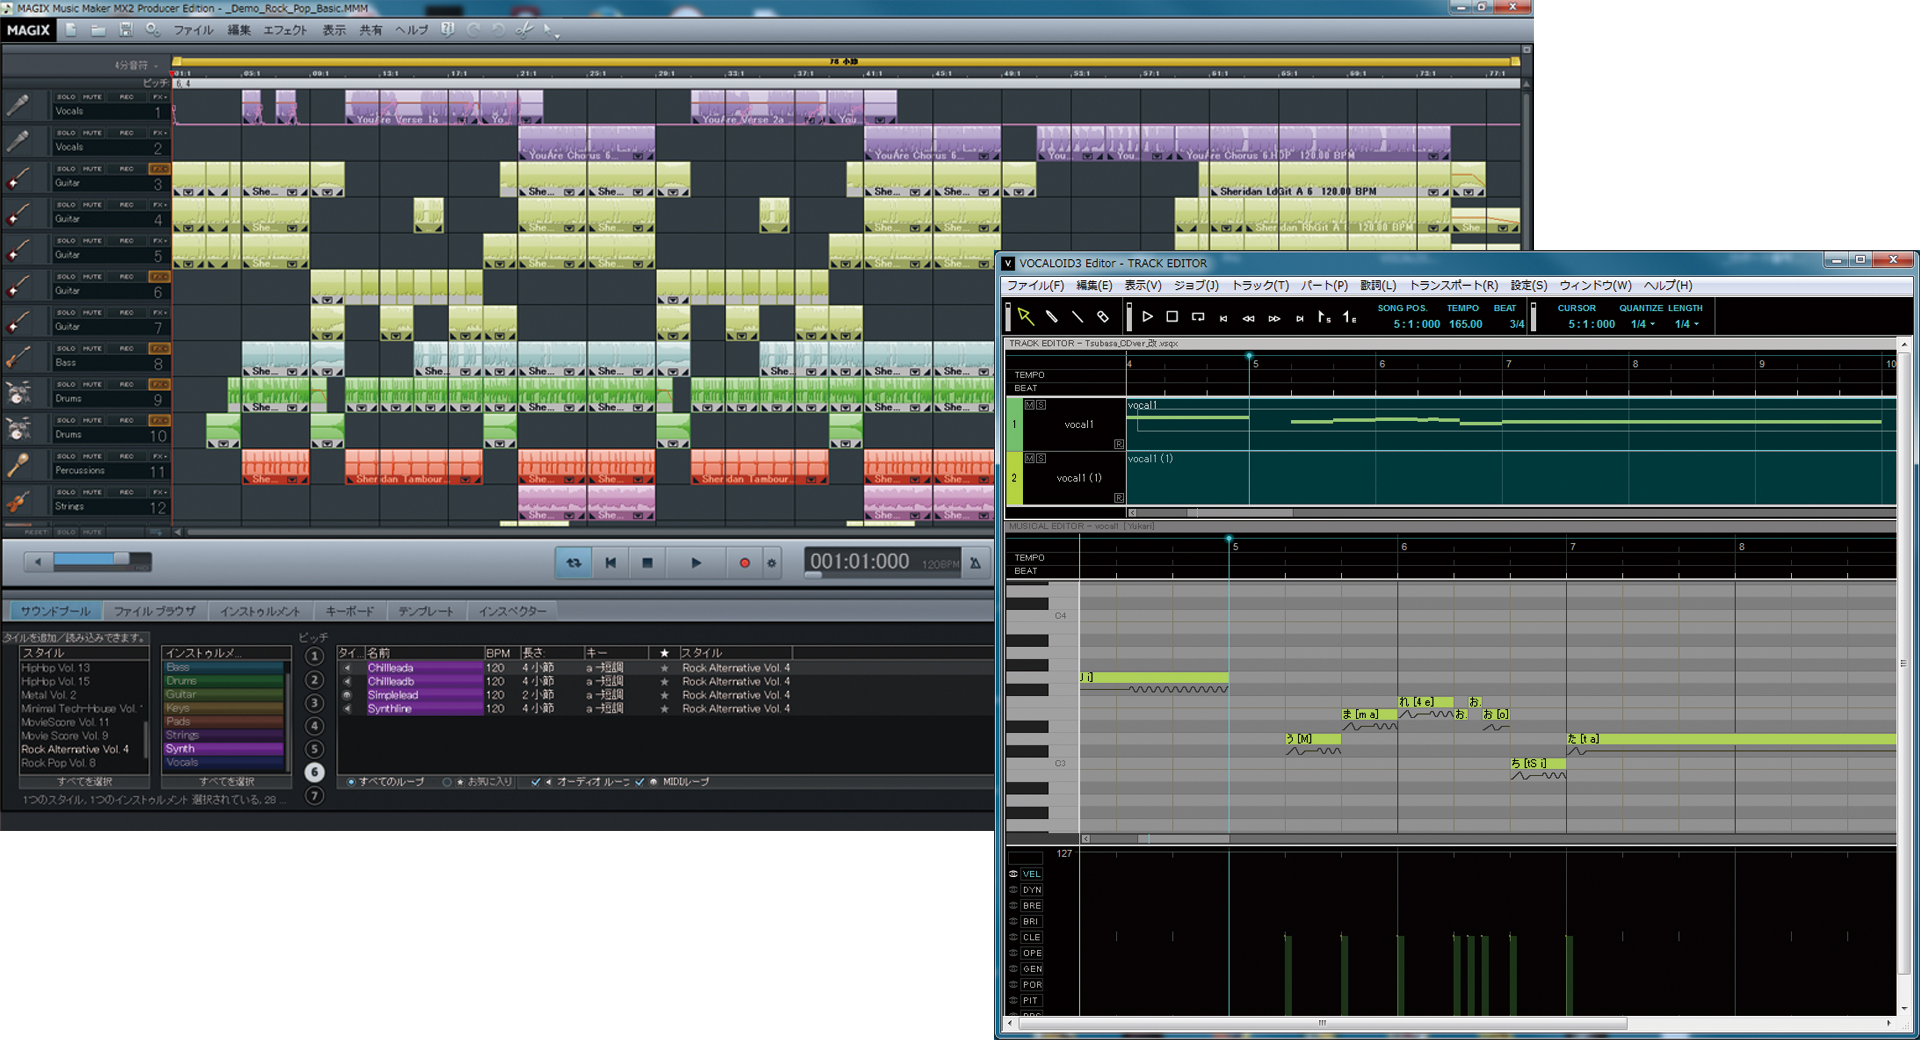This screenshot has width=1920, height=1040.
Task: Click the Stop button in VOCALOID3 transport
Action: click(1172, 317)
